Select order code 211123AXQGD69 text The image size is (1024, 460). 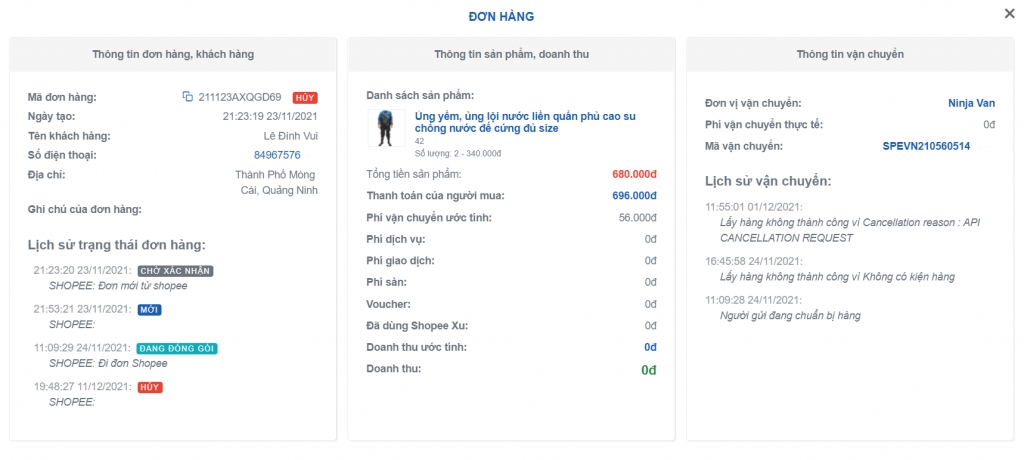pyautogui.click(x=240, y=97)
